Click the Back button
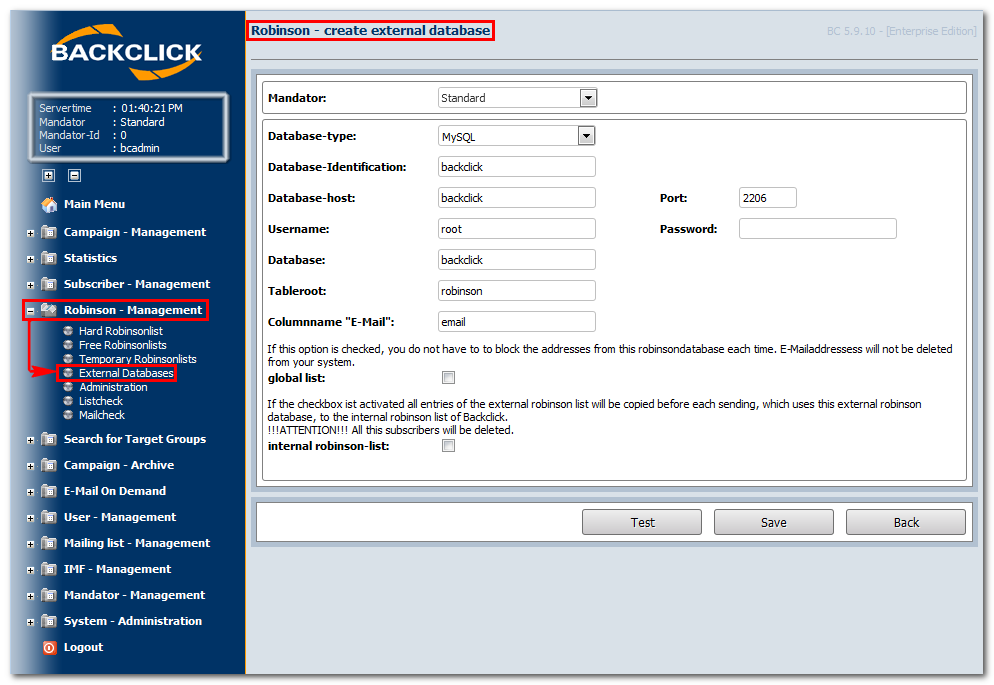Screen dimensions: 994x685 (x=905, y=522)
